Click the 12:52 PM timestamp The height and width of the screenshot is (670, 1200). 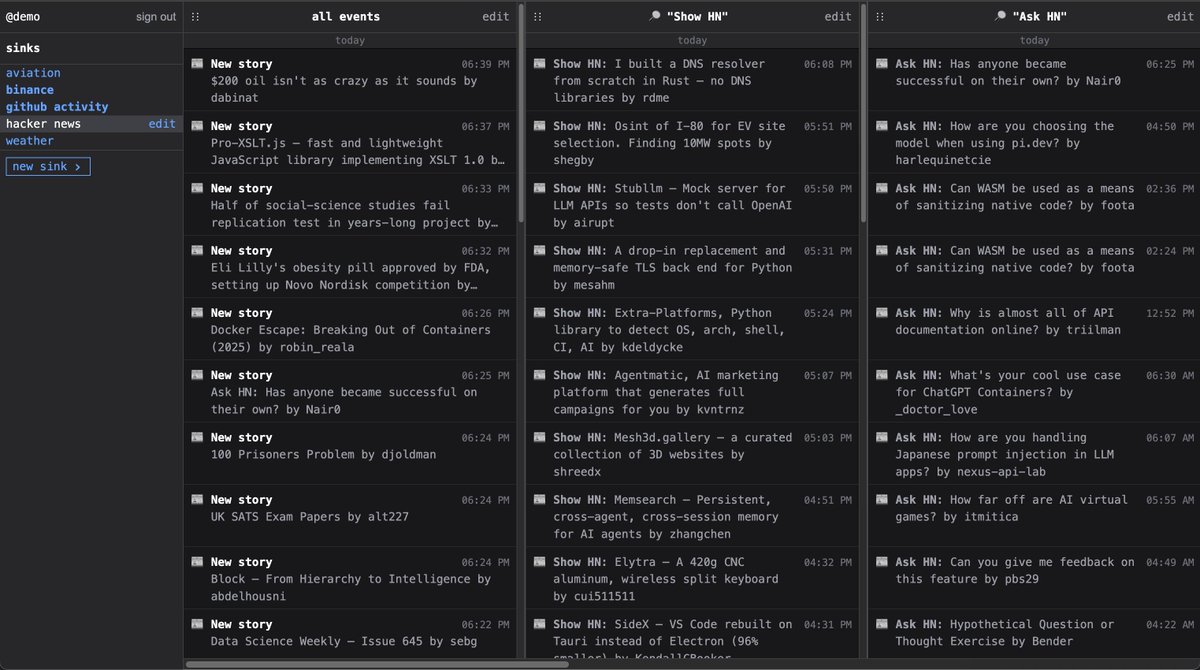[1170, 313]
